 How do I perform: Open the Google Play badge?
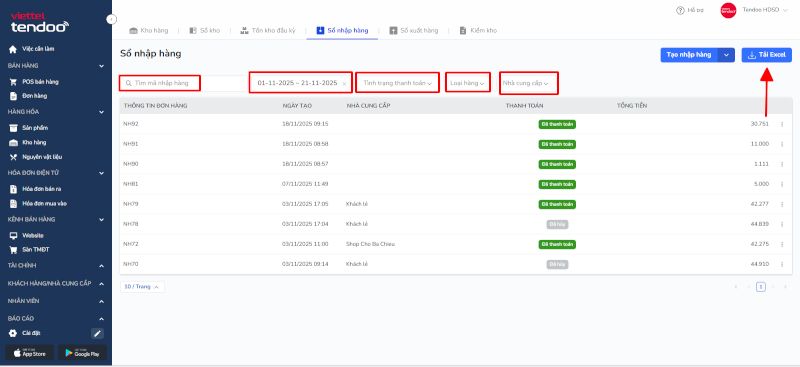(83, 353)
